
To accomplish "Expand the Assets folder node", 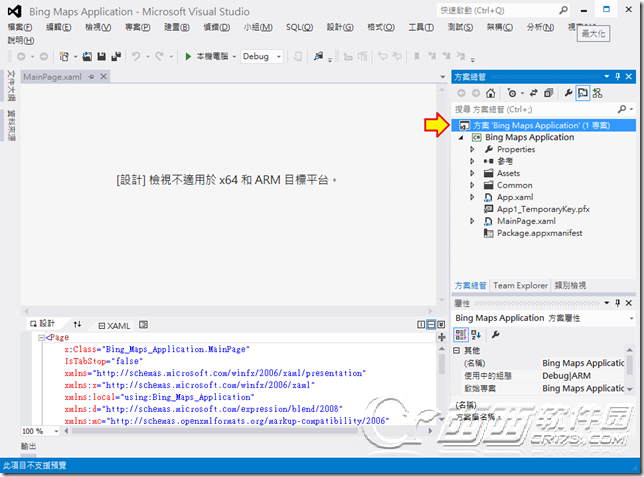I will [472, 173].
